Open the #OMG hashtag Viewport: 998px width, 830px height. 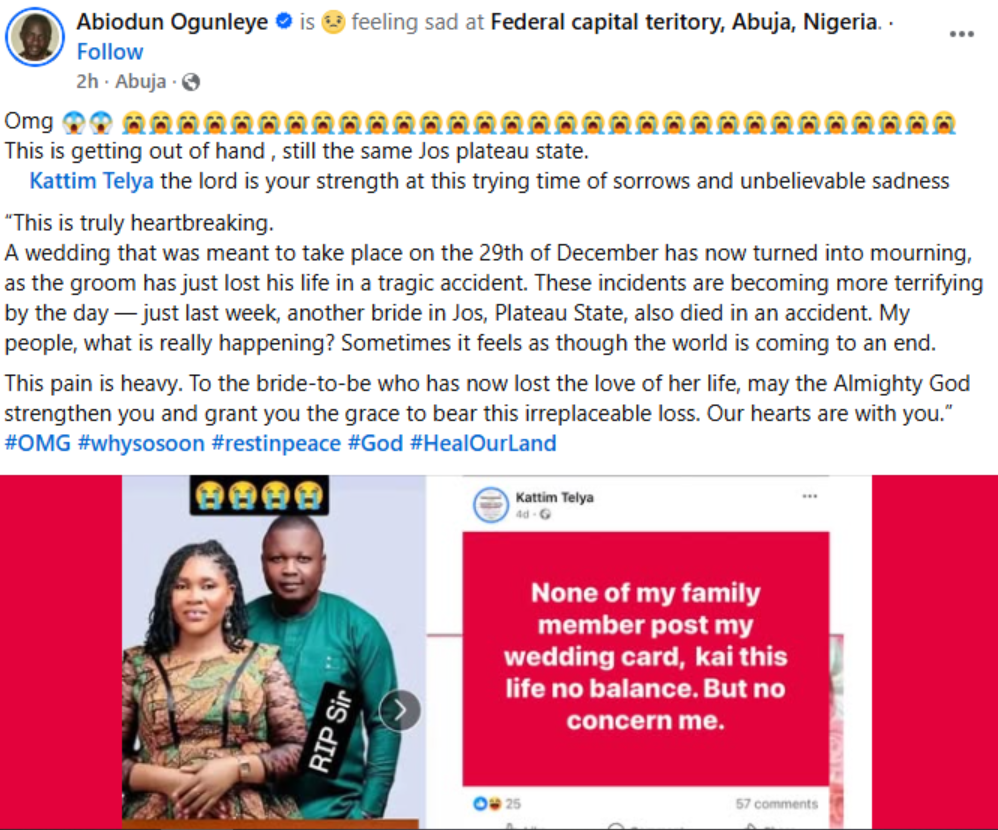tap(38, 443)
